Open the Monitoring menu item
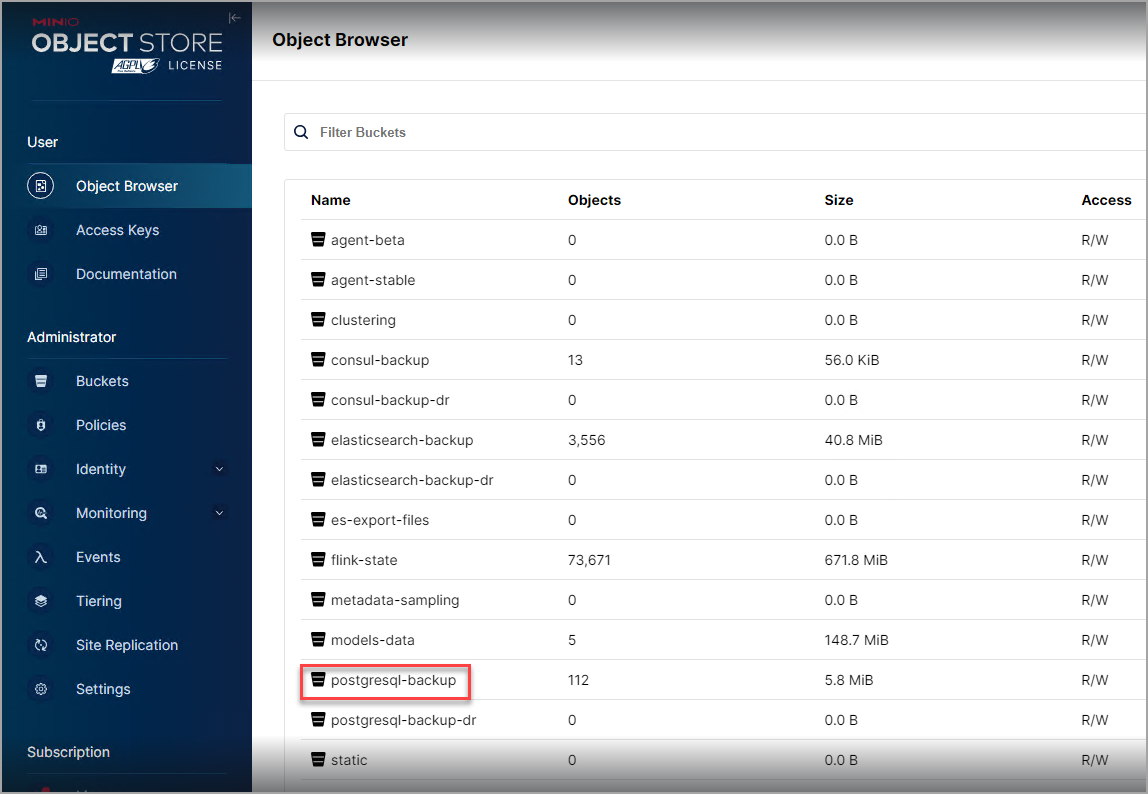1148x794 pixels. 111,513
